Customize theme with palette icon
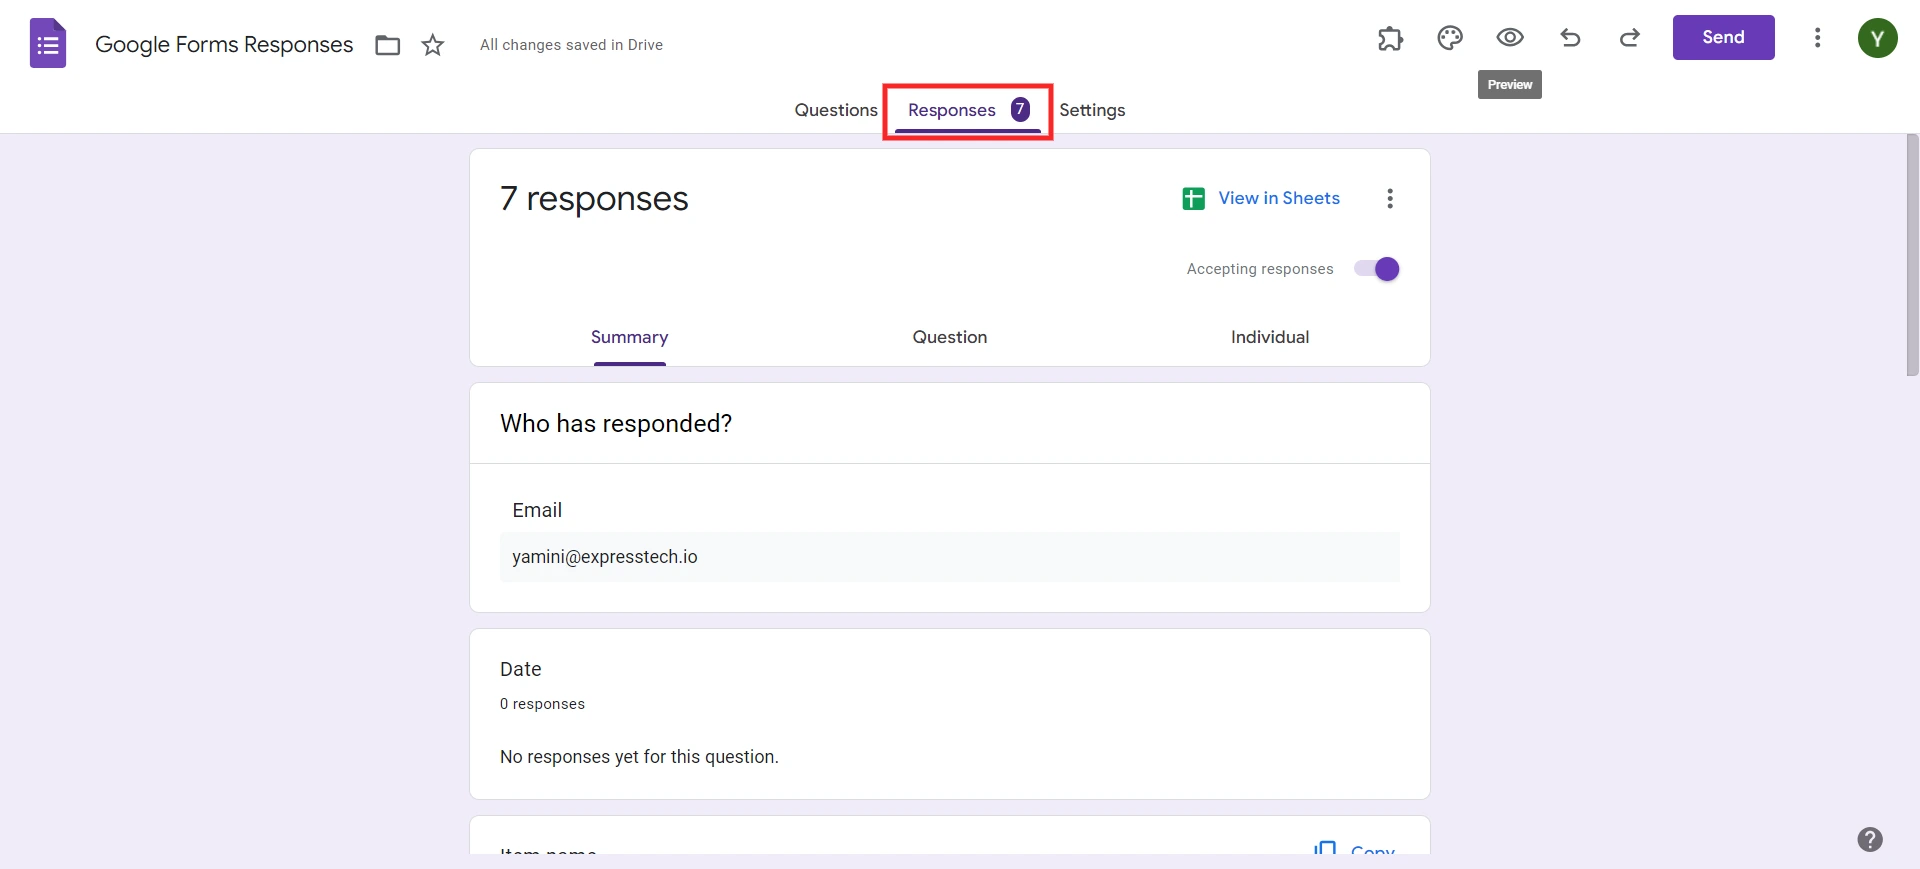This screenshot has width=1920, height=869. 1450,38
